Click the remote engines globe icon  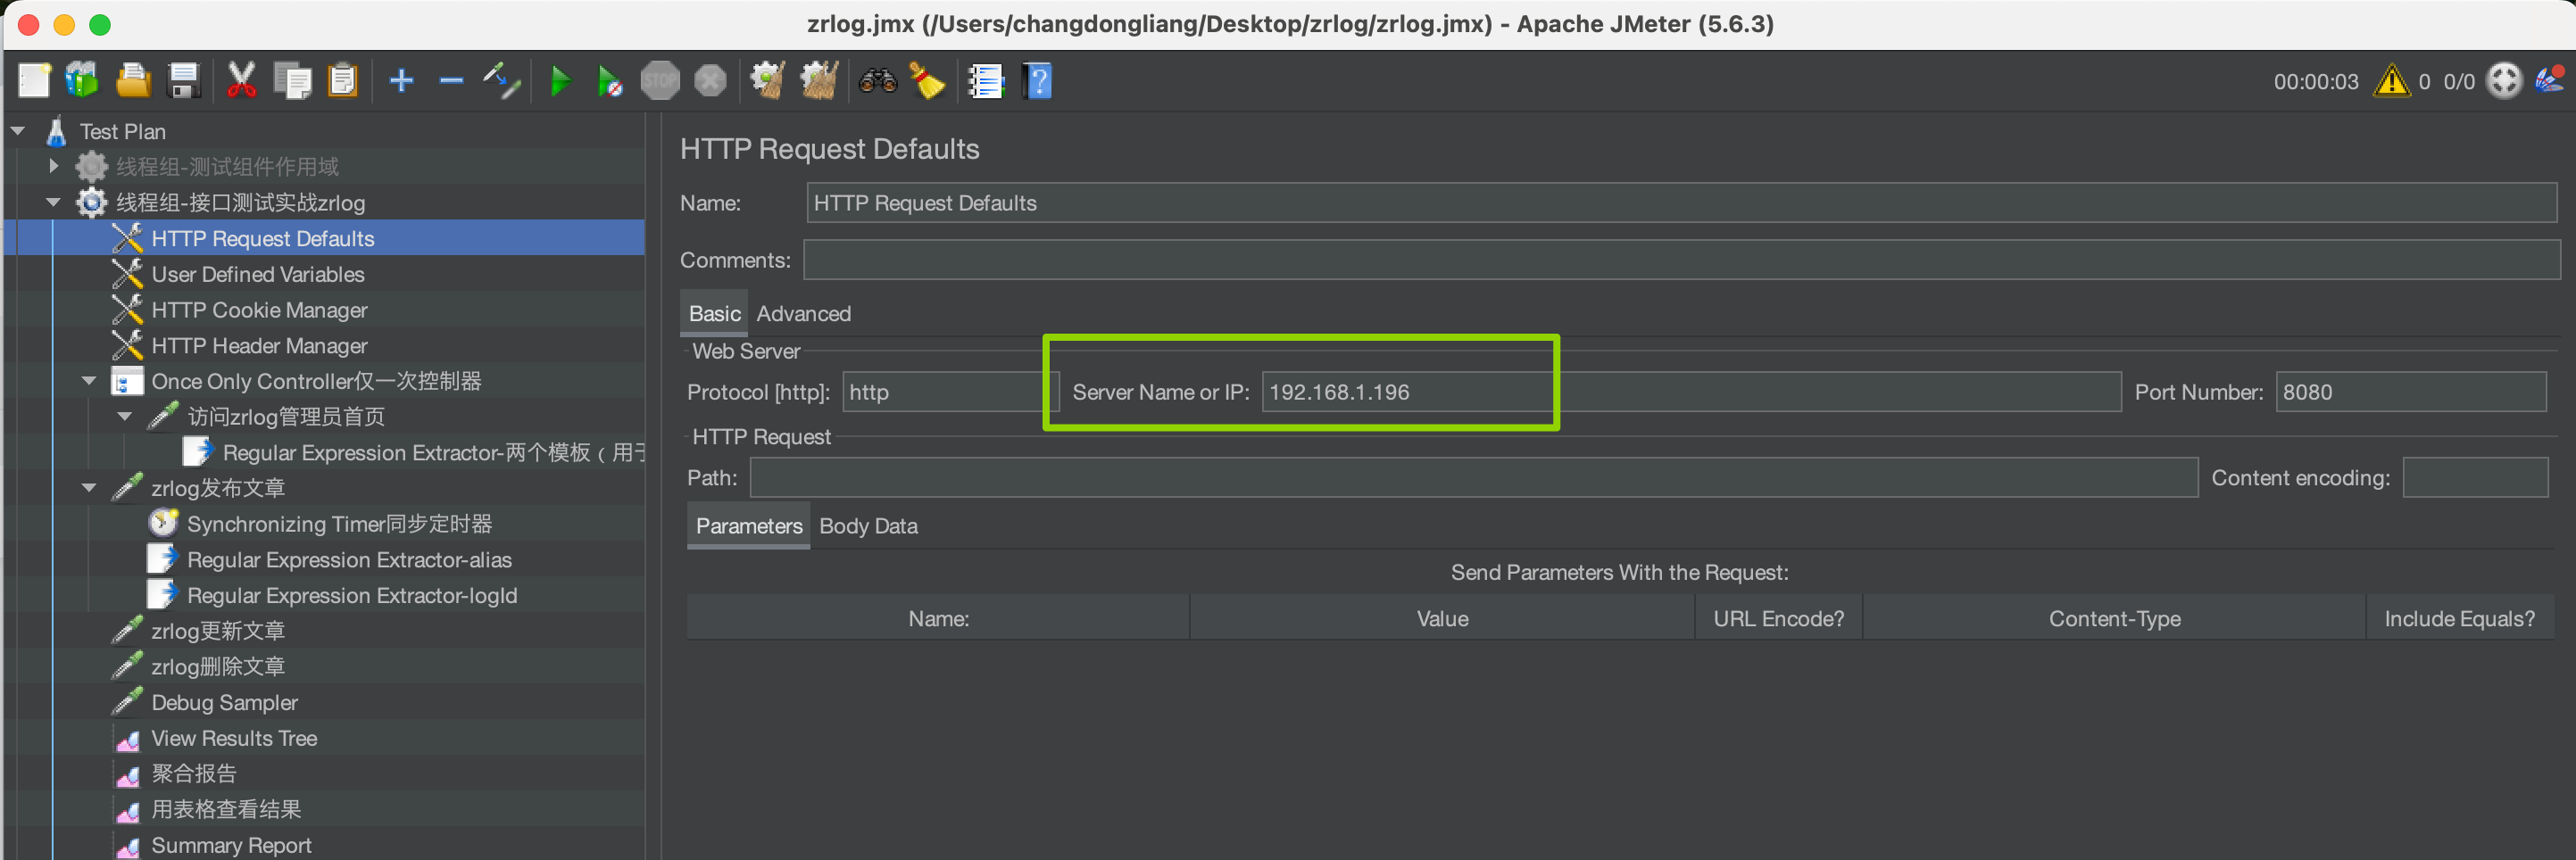click(2504, 81)
